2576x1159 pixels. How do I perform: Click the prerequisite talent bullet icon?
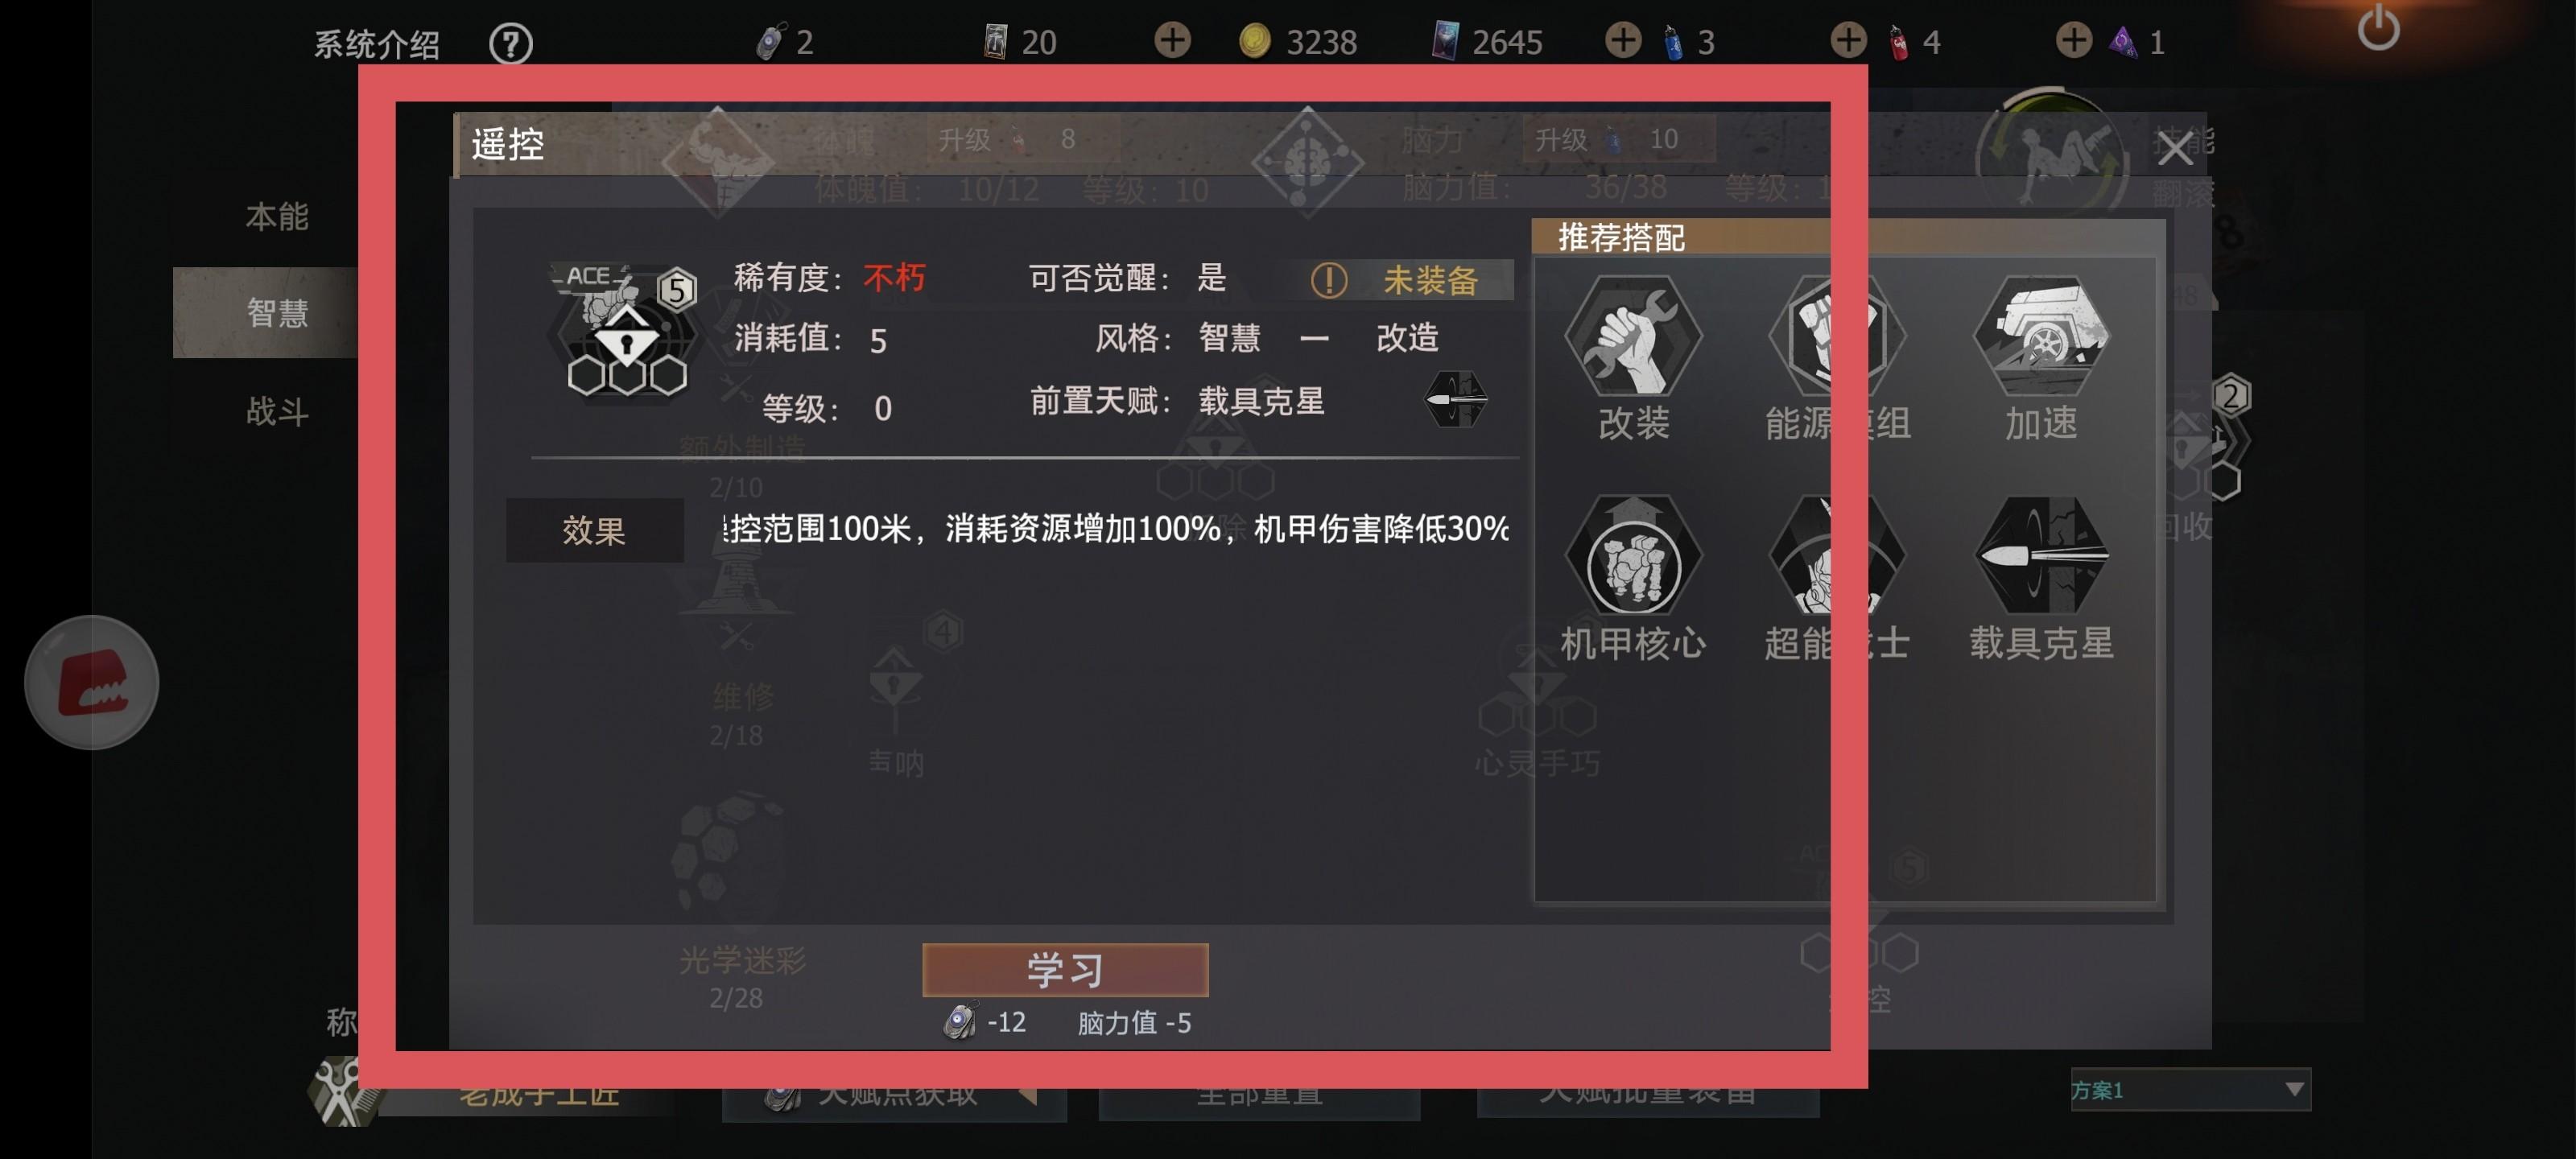click(x=1456, y=400)
